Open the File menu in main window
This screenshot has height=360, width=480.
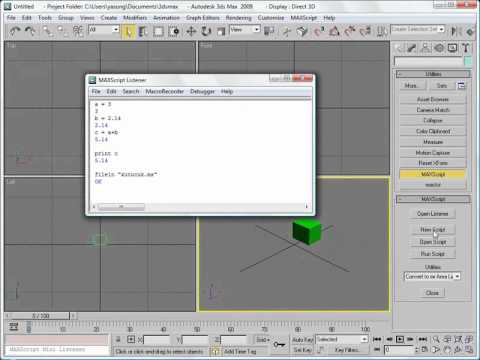(11, 18)
